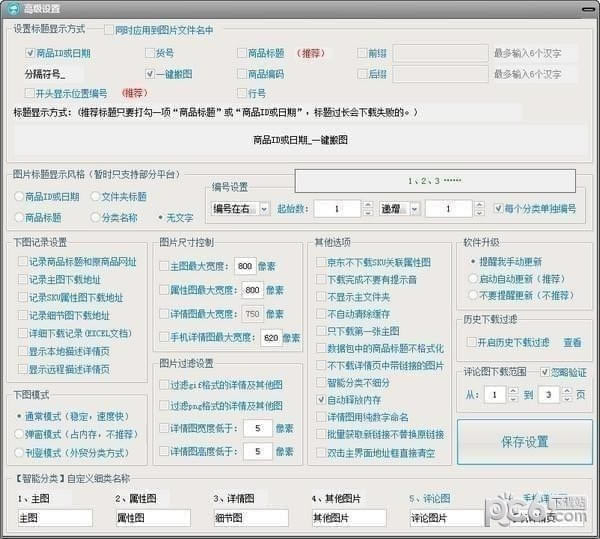Enable 过滤gif格式的详情及其他图 checkbox
Viewport: 600px width, 539px height.
click(164, 385)
